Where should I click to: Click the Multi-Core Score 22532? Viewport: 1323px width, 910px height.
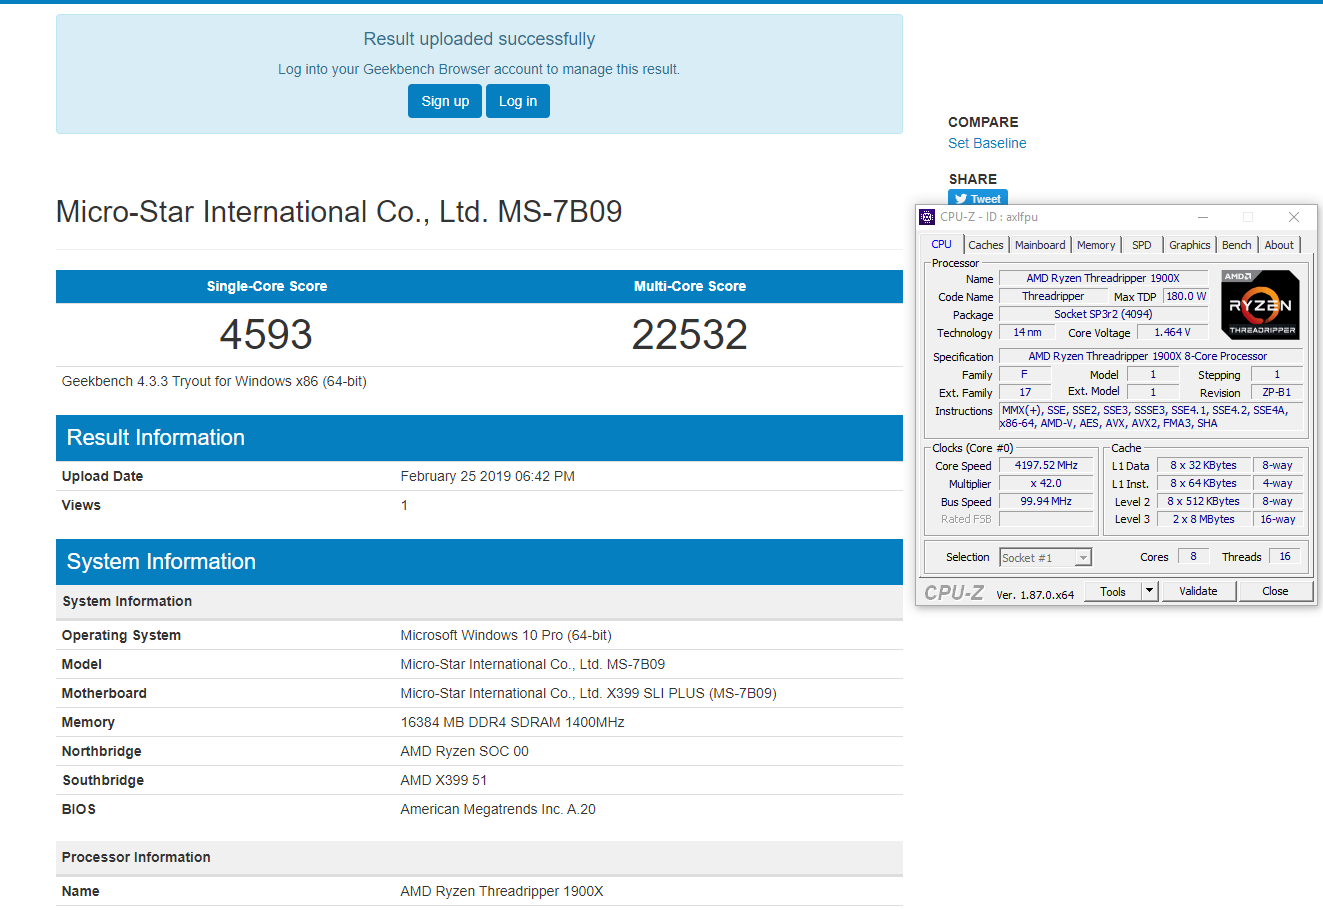coord(690,334)
